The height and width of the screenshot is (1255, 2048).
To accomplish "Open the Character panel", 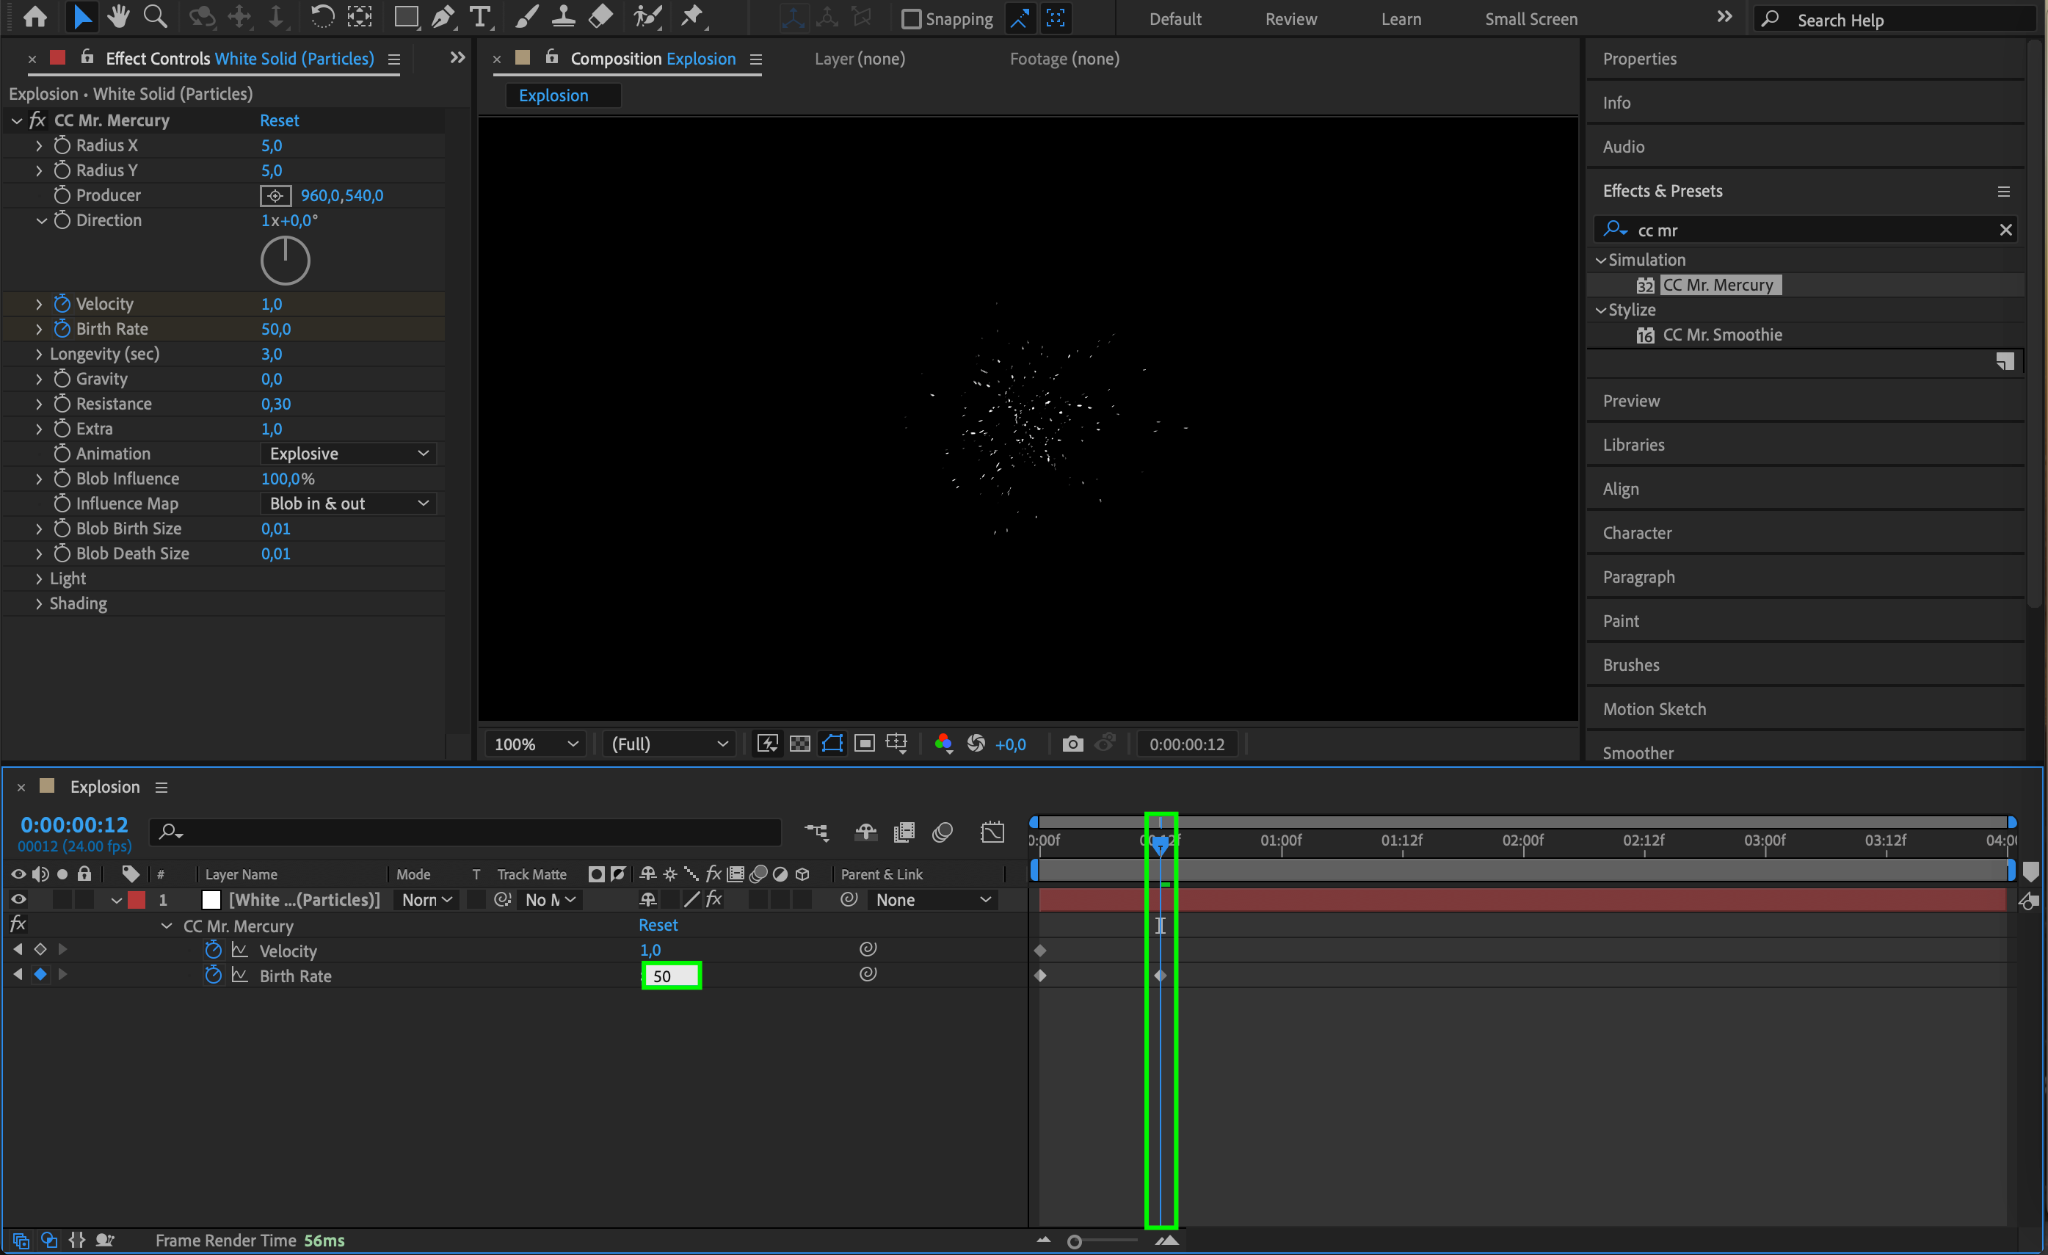I will tap(1637, 533).
